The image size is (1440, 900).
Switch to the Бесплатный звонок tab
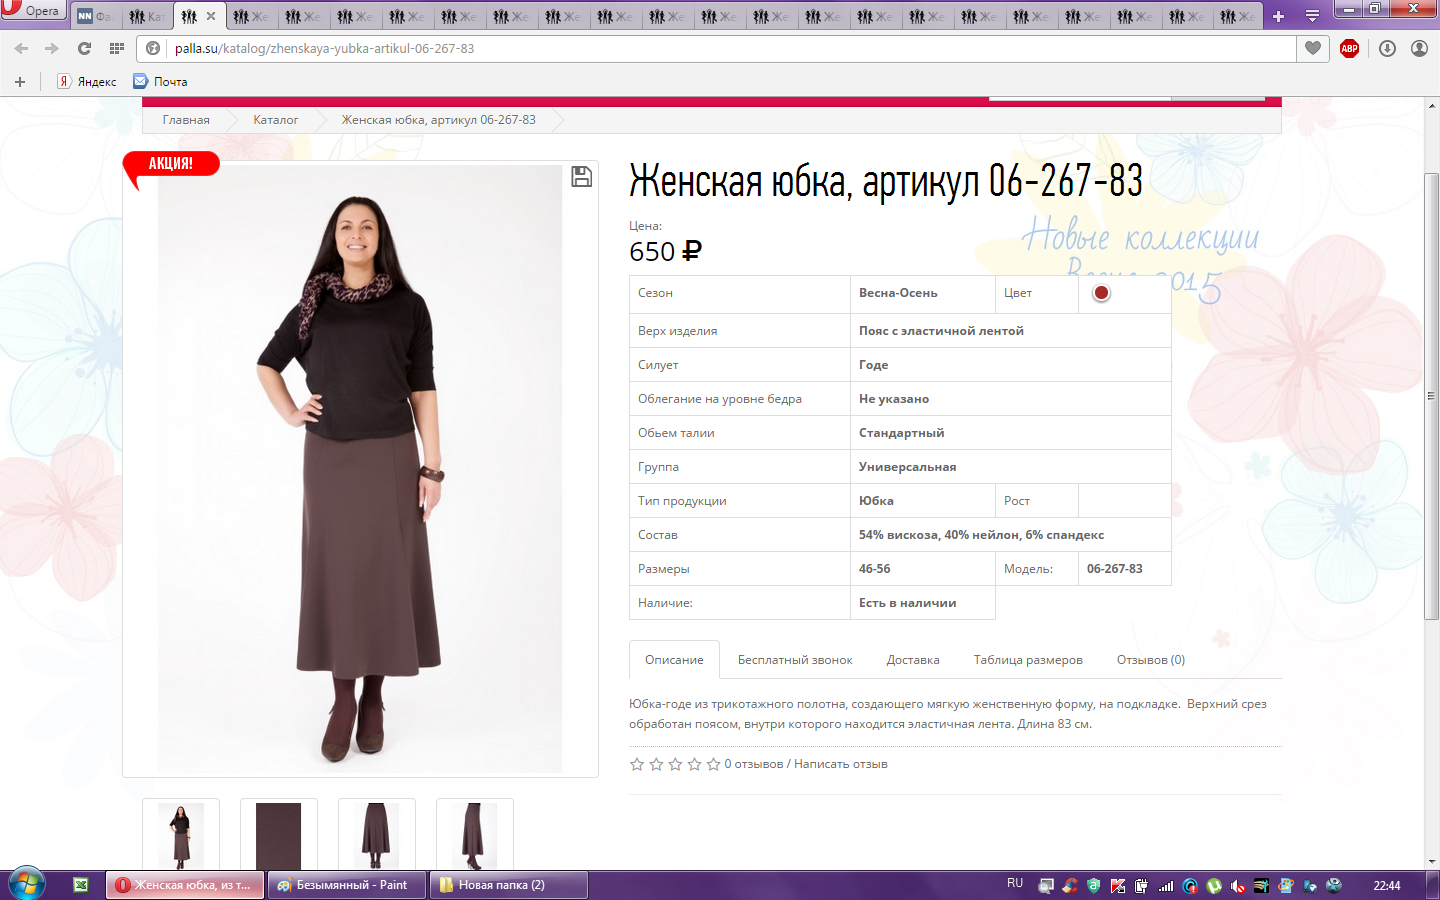click(795, 660)
